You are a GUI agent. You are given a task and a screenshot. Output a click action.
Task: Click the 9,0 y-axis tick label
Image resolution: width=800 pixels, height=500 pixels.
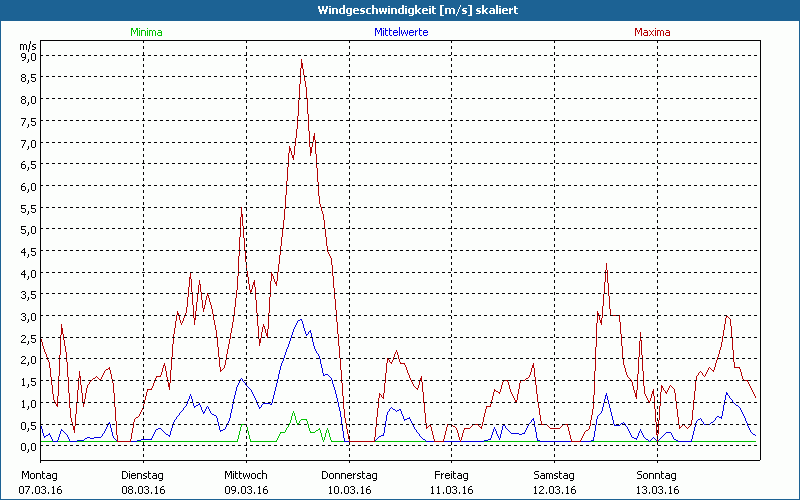28,56
